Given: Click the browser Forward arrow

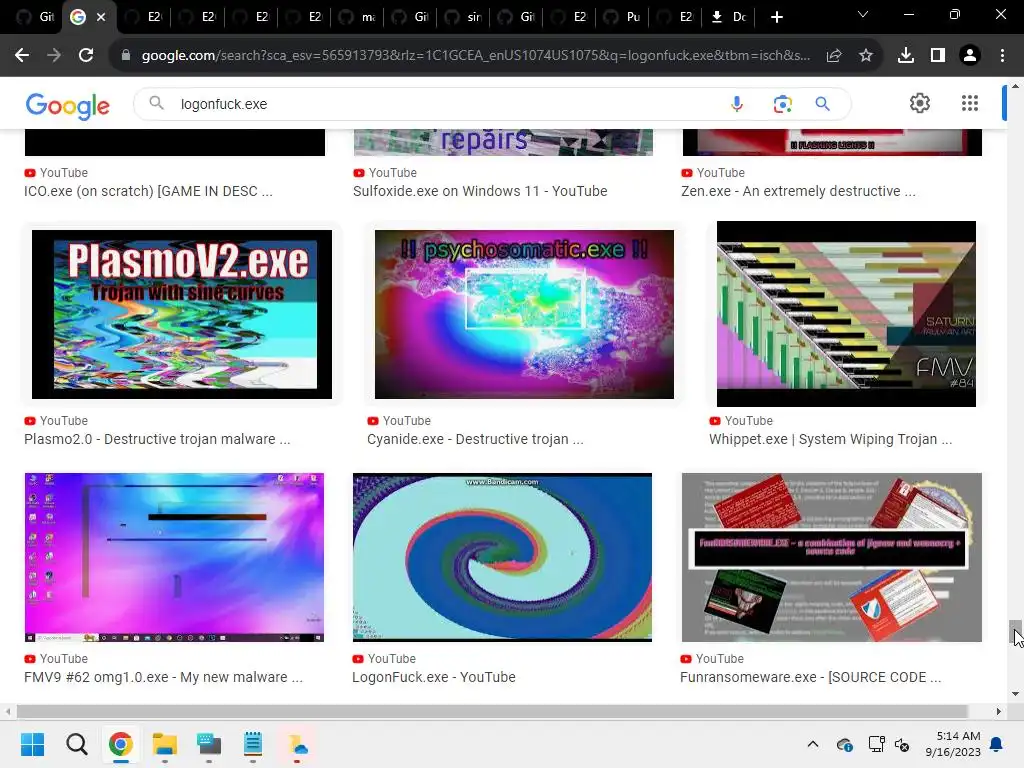Looking at the screenshot, I should tap(54, 56).
